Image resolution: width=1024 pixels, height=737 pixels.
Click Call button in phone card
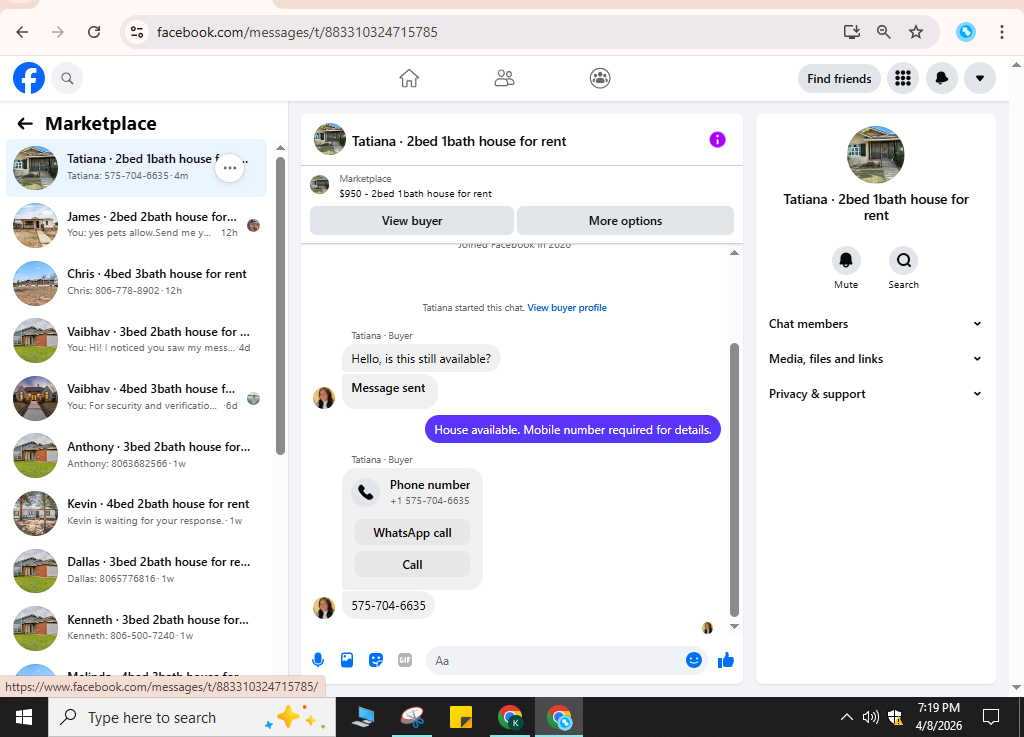[412, 565]
